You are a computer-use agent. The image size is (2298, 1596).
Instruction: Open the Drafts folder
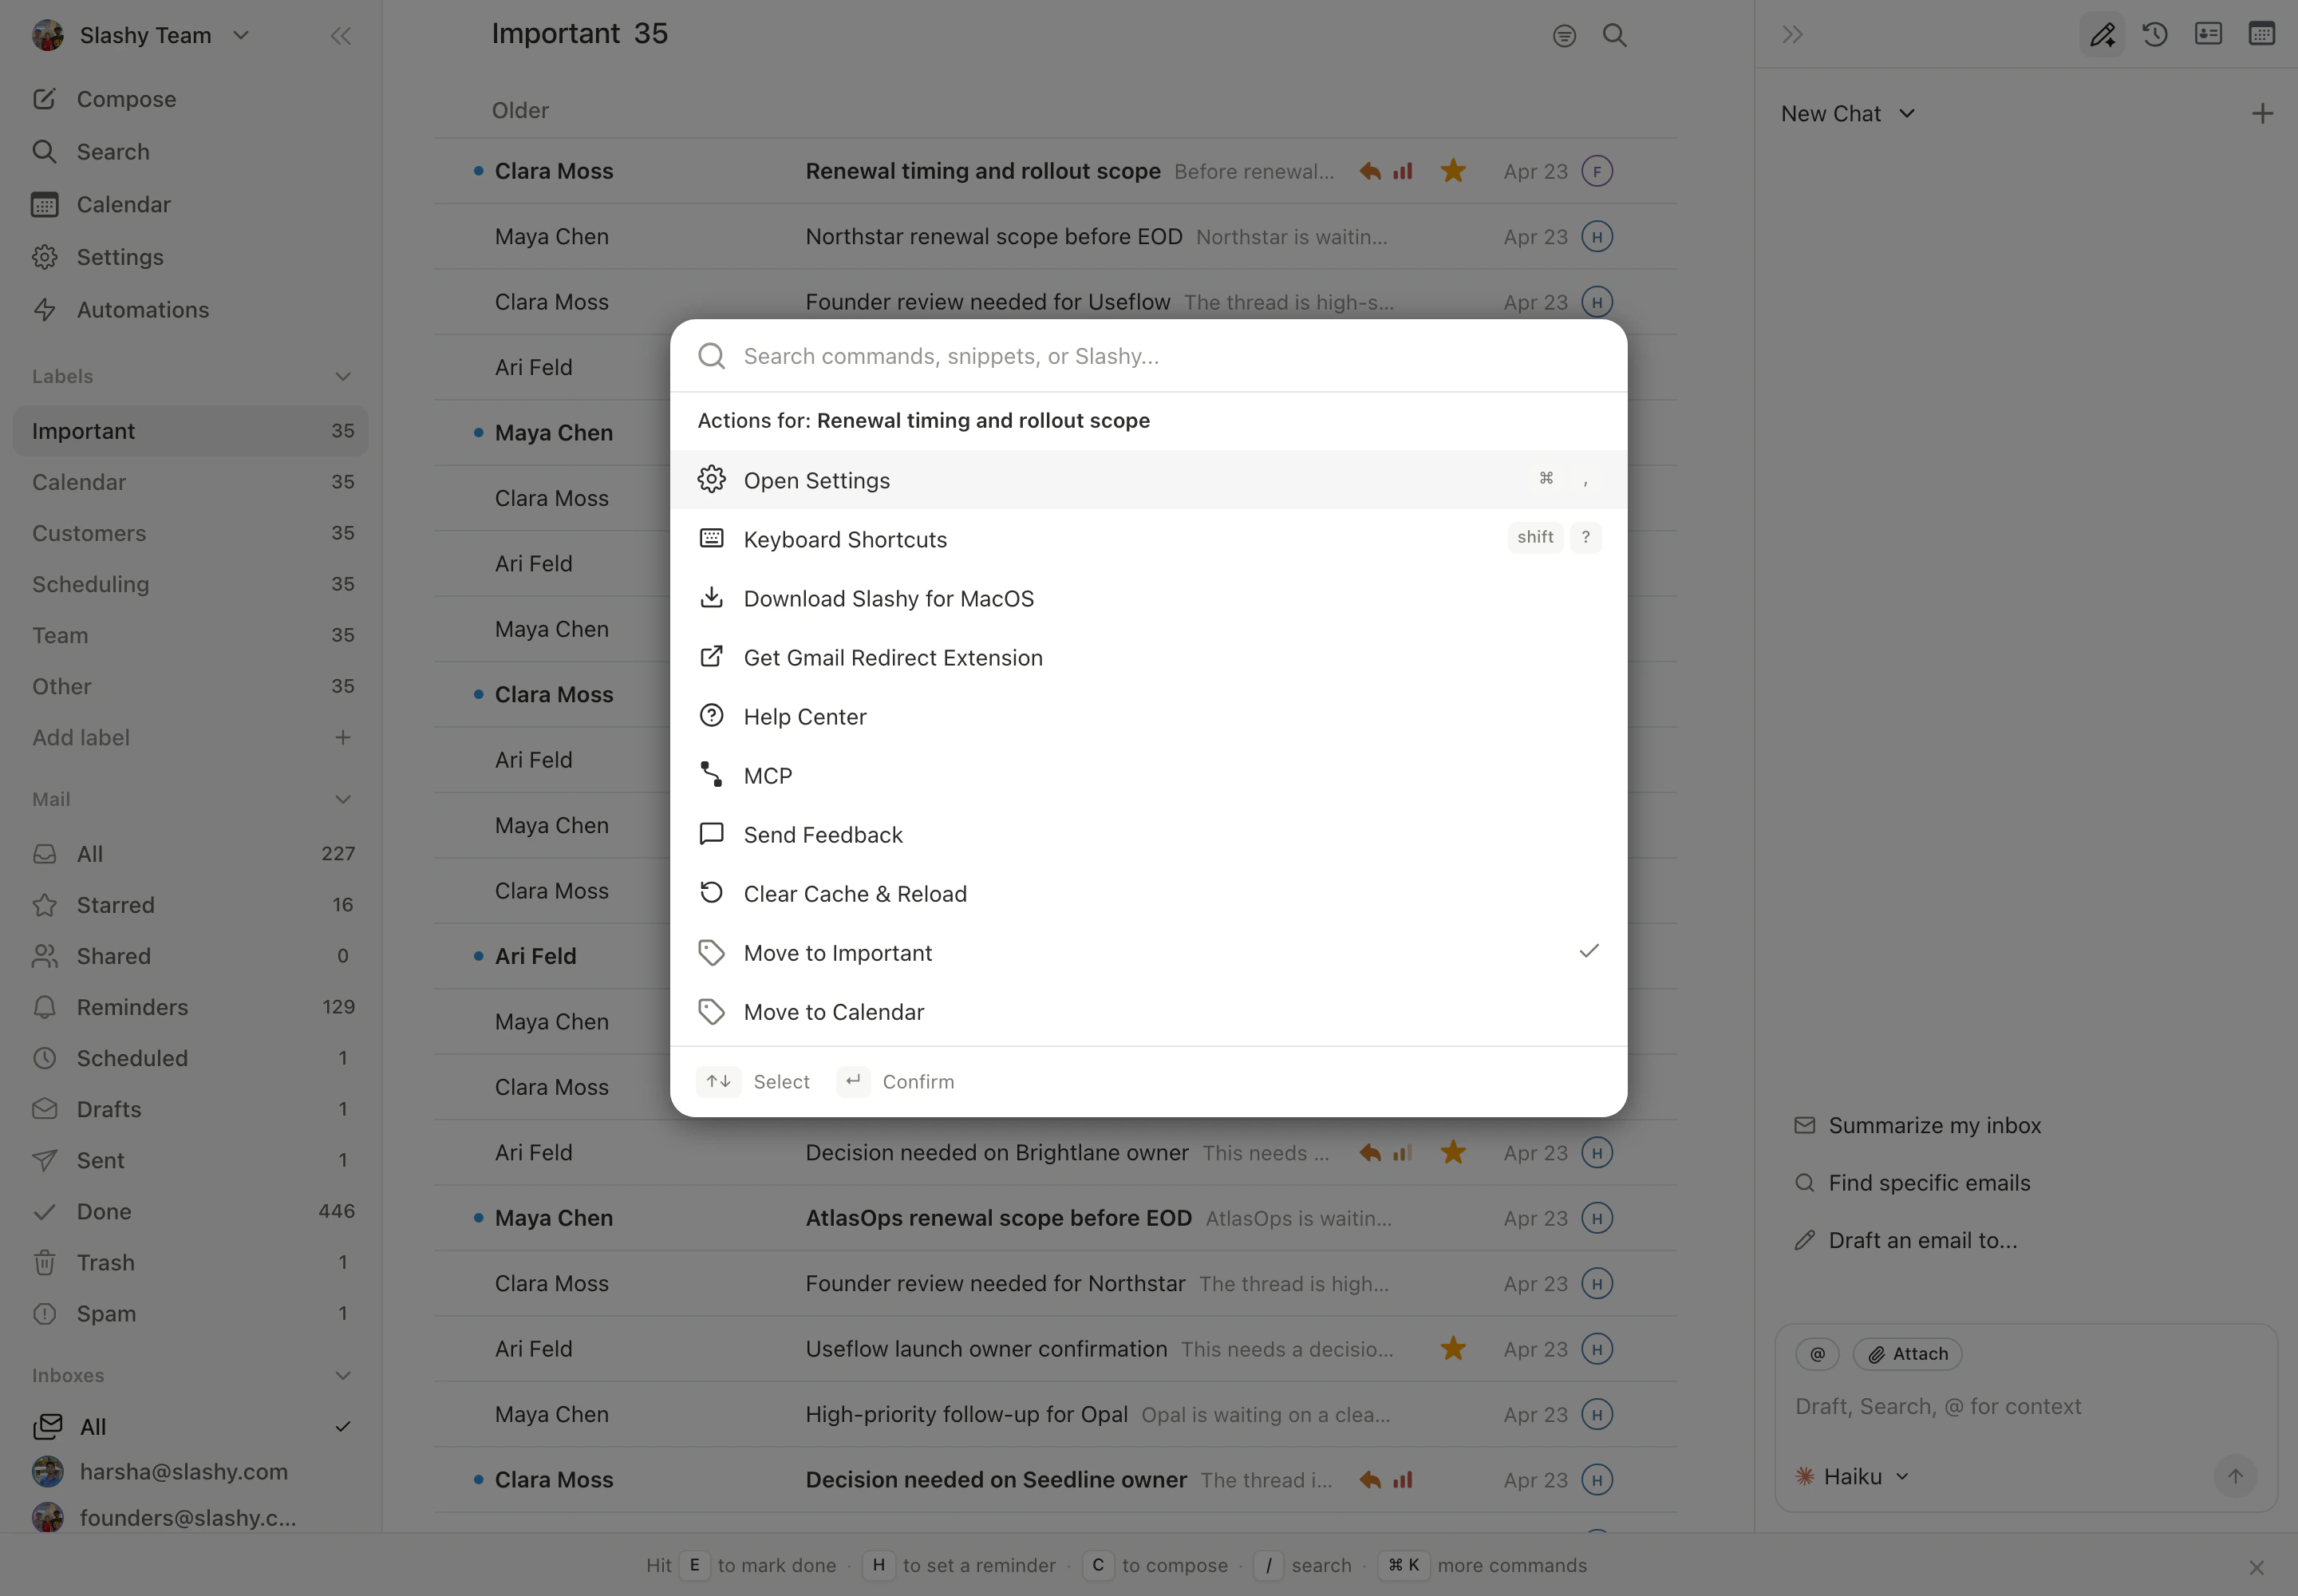point(191,1109)
